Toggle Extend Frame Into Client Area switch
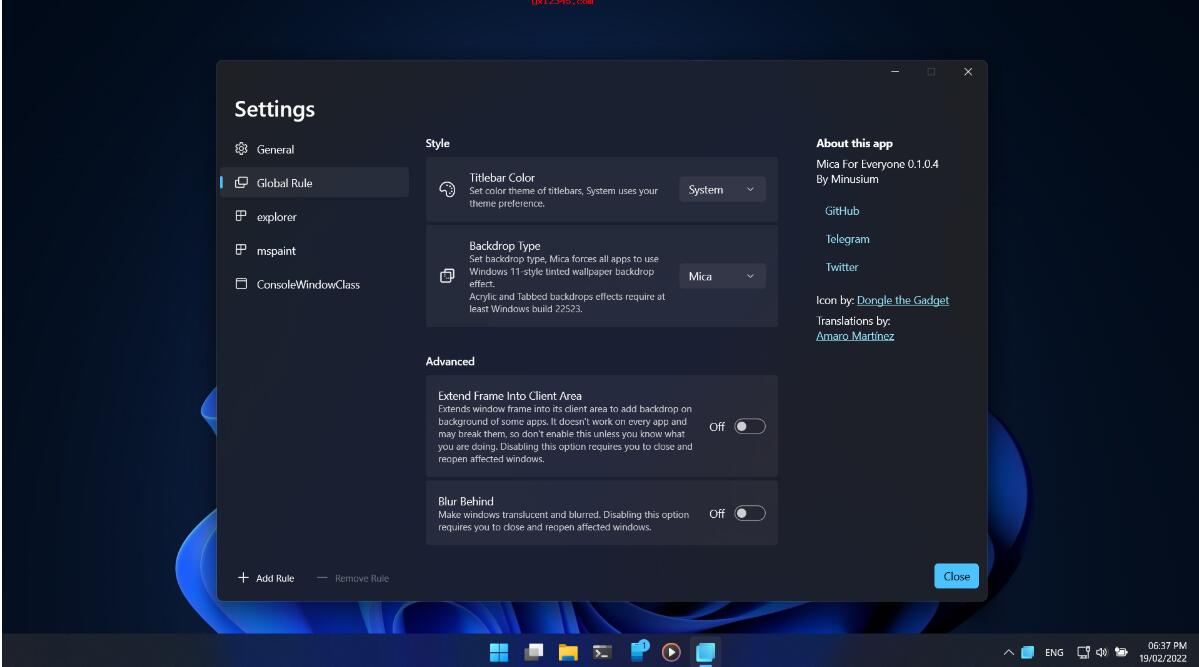 point(749,426)
